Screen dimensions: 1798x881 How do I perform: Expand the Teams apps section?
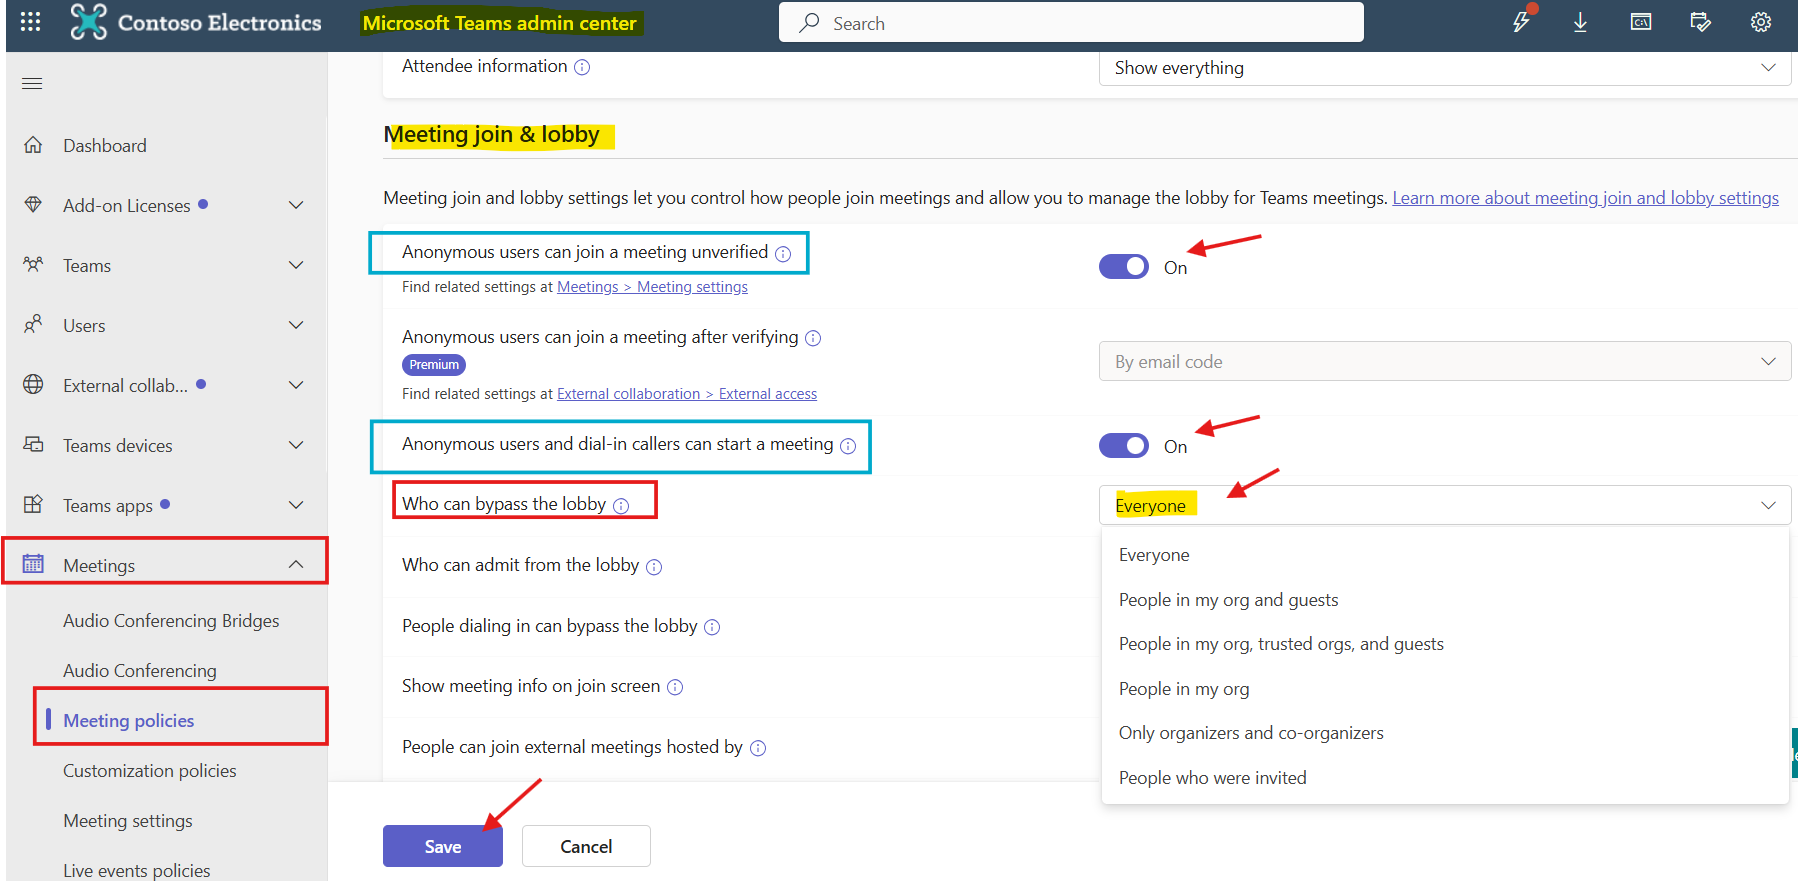(296, 505)
